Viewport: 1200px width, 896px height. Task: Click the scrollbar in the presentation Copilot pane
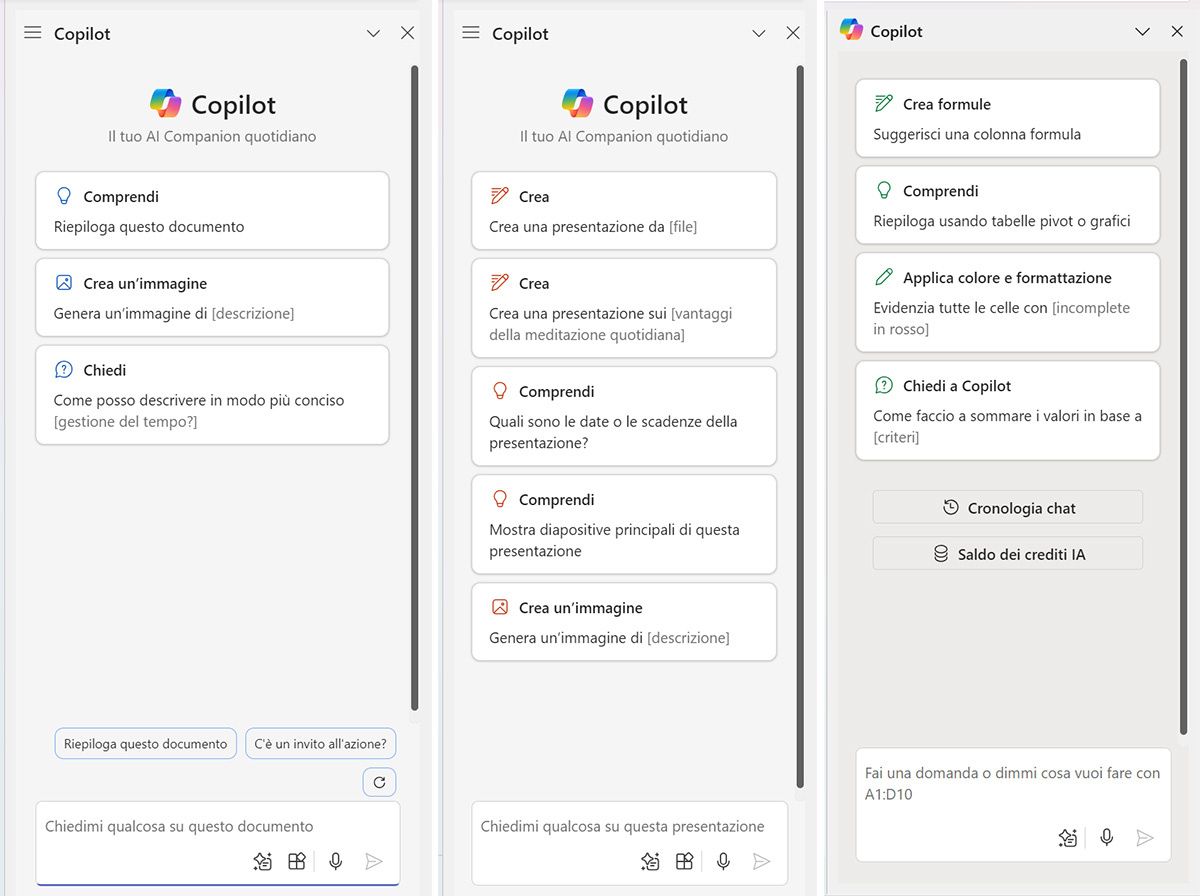(x=799, y=400)
